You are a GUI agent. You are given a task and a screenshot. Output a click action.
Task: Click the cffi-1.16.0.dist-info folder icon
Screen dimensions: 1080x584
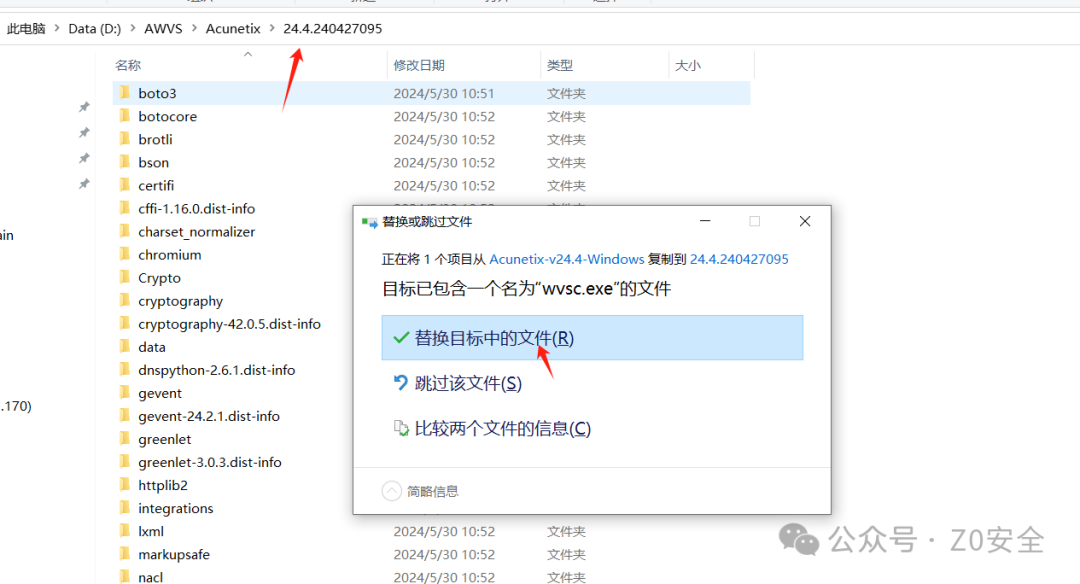[125, 208]
